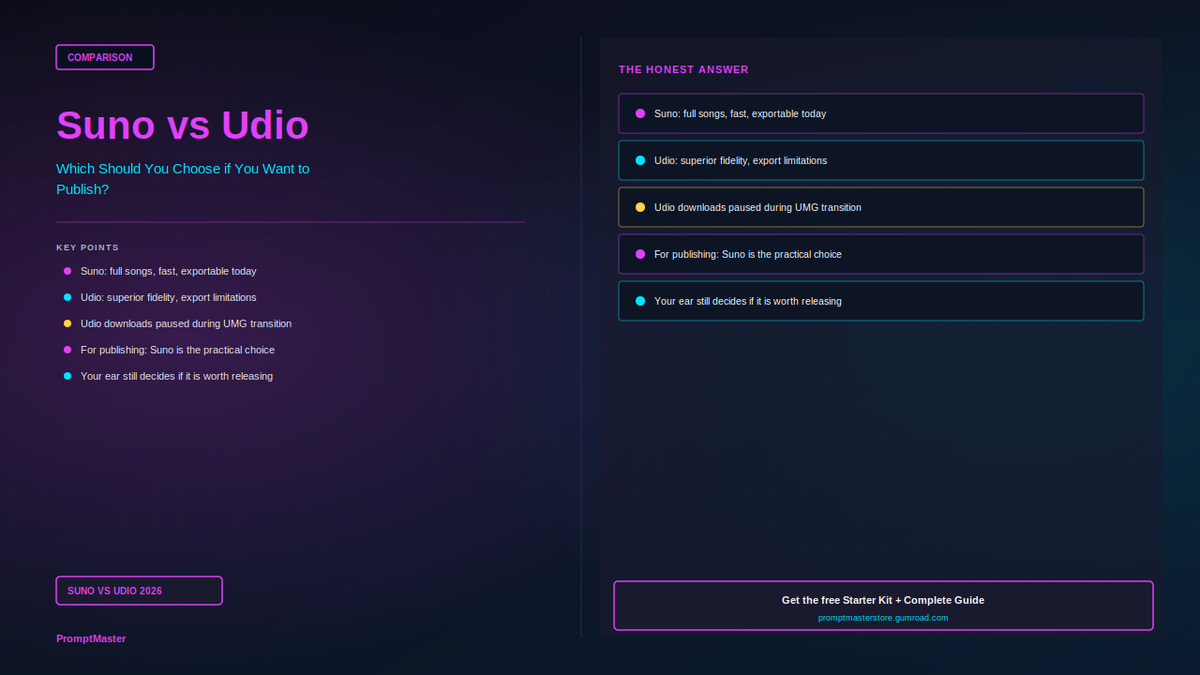Click the PromptMaster brand label
1200x675 pixels.
(91, 638)
